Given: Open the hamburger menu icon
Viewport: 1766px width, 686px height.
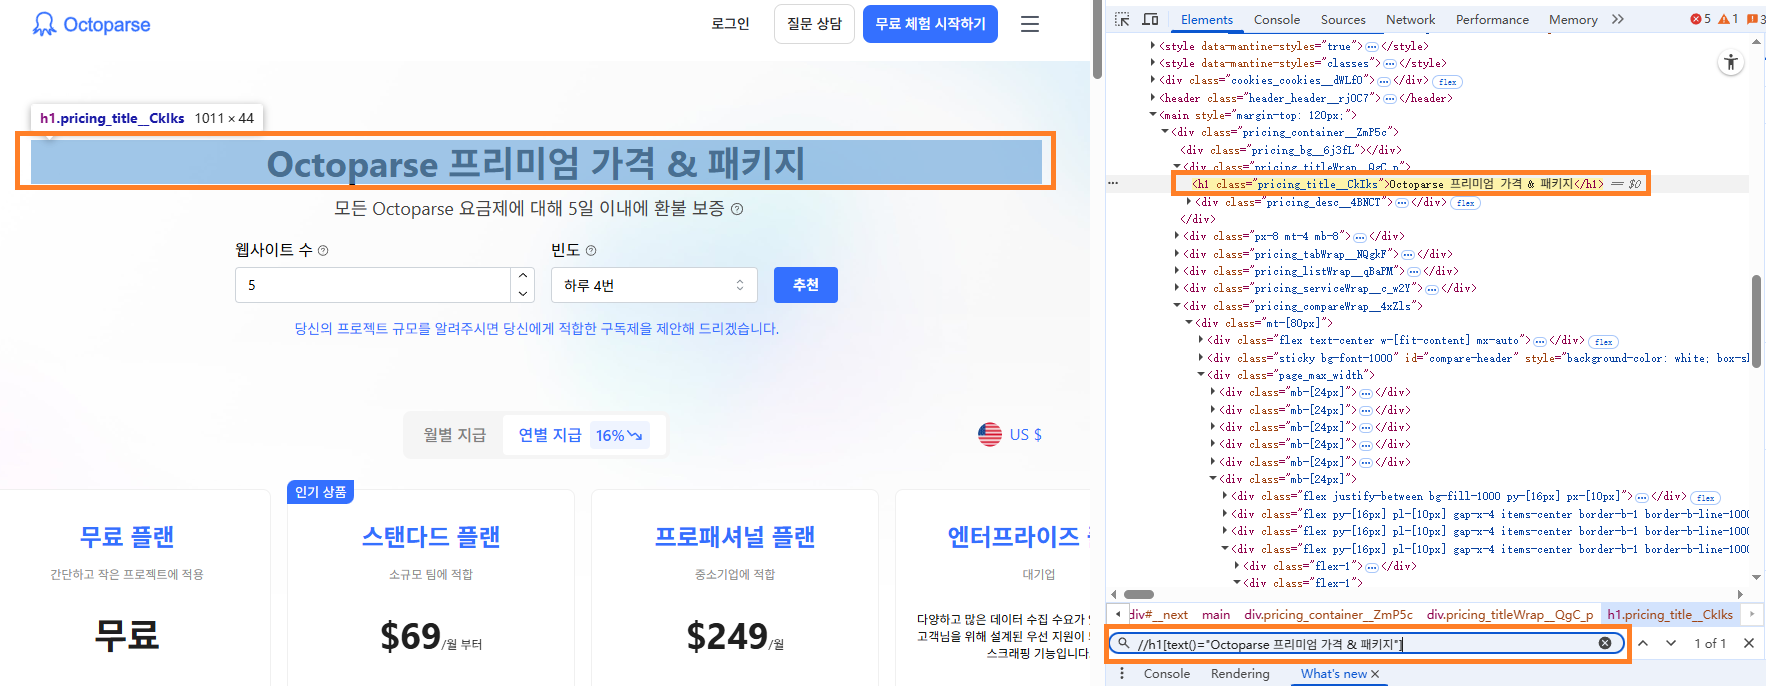Looking at the screenshot, I should click(1029, 24).
